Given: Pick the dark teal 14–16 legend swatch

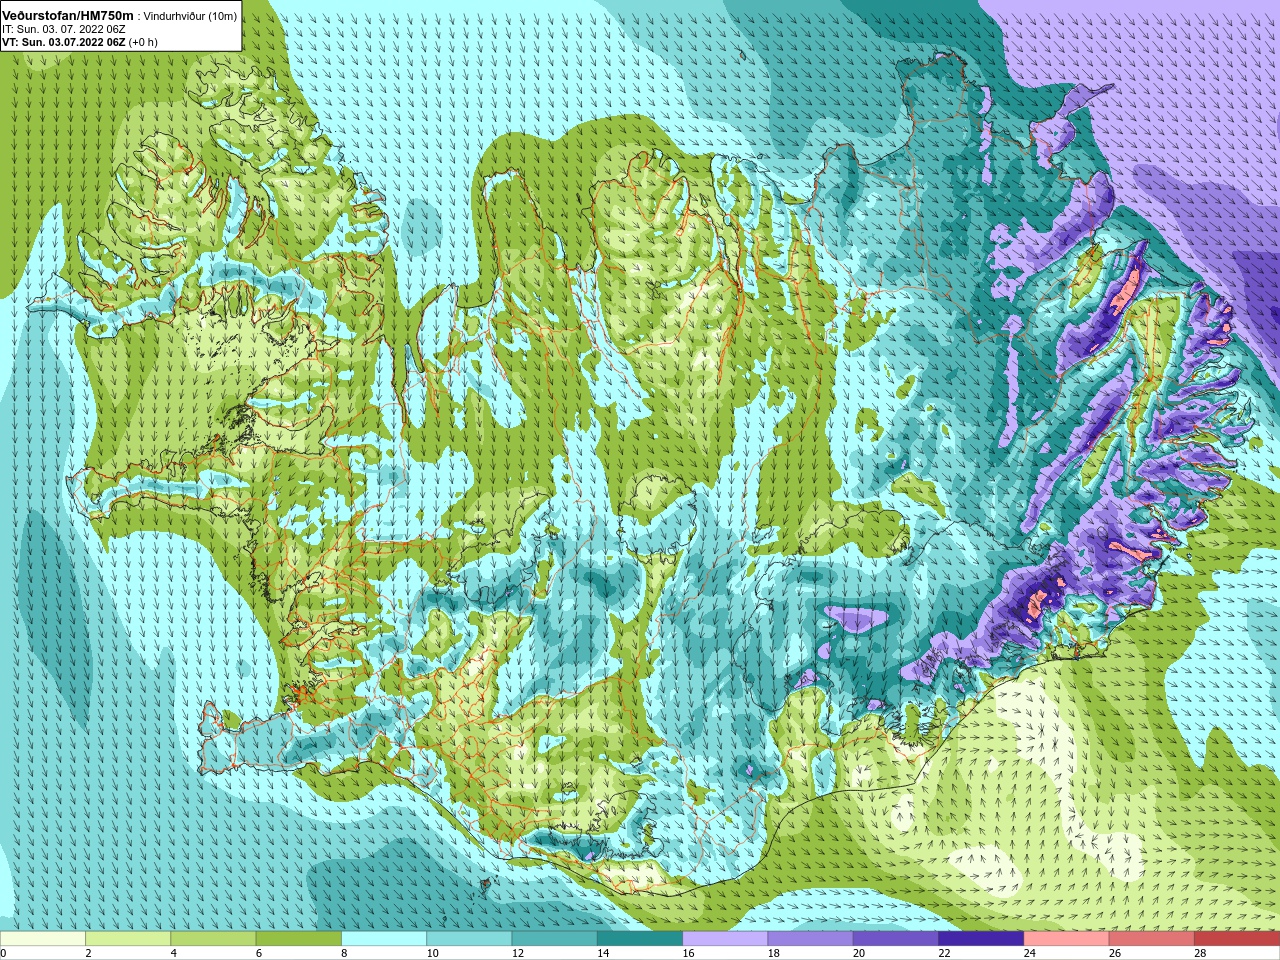Looking at the screenshot, I should click(x=640, y=939).
